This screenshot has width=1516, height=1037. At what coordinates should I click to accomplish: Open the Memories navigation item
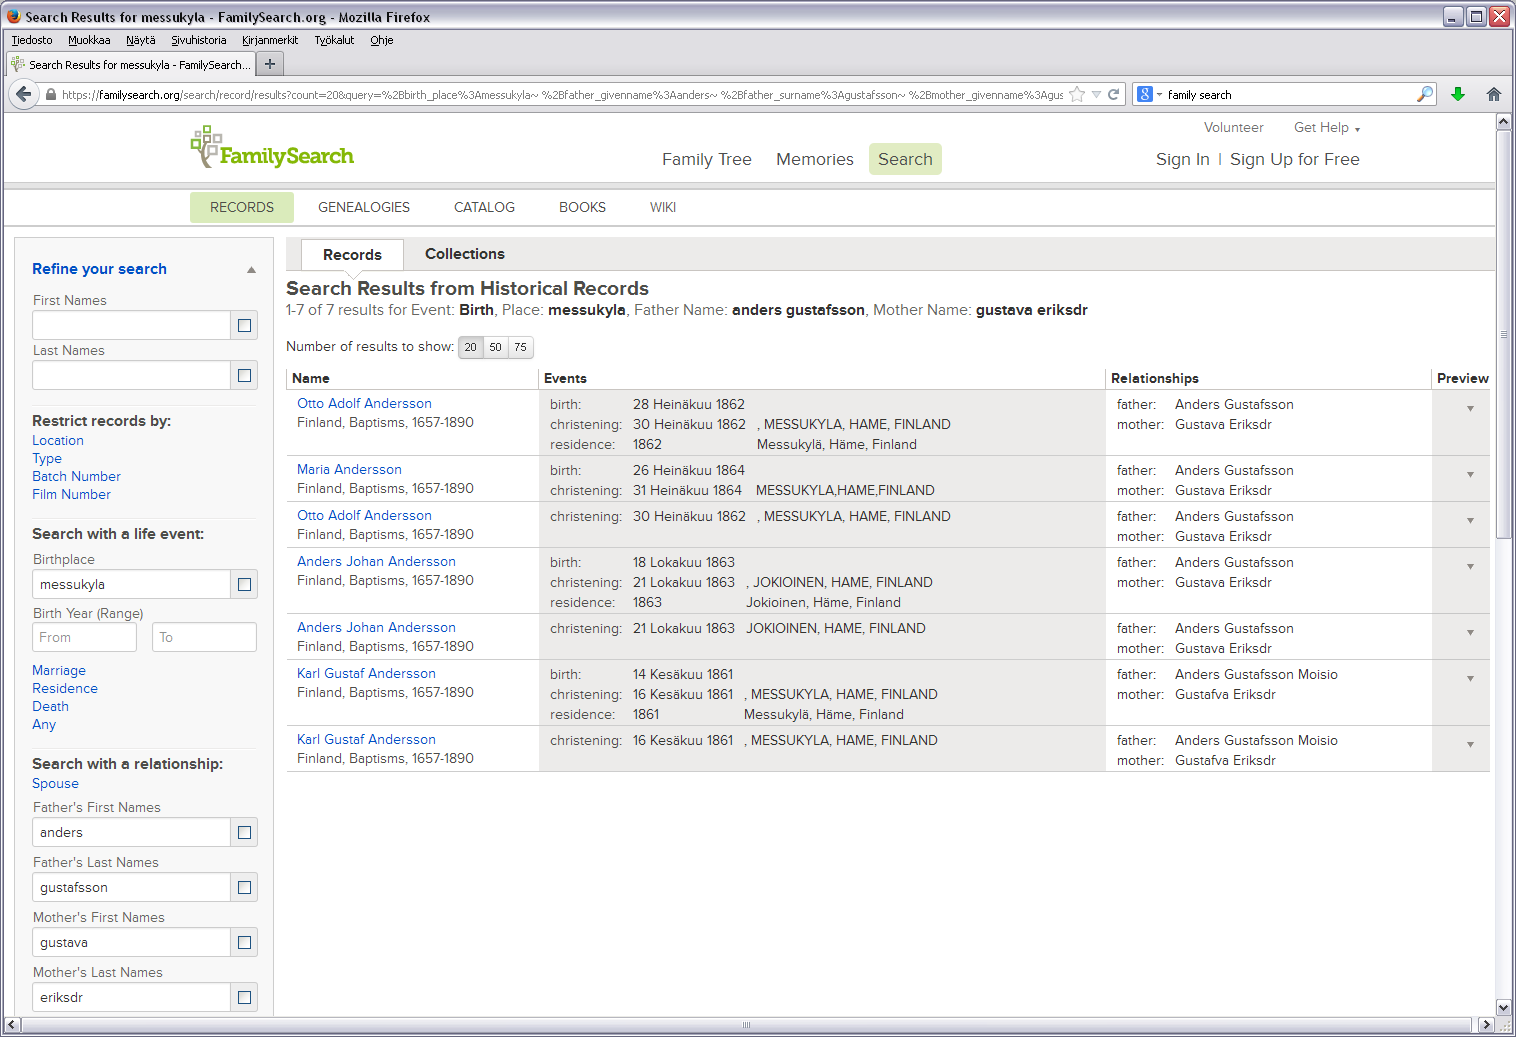click(815, 159)
